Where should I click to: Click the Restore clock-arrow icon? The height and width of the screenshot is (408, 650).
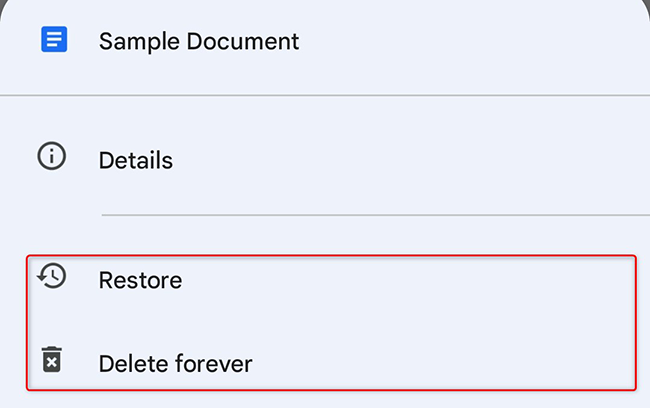click(51, 276)
